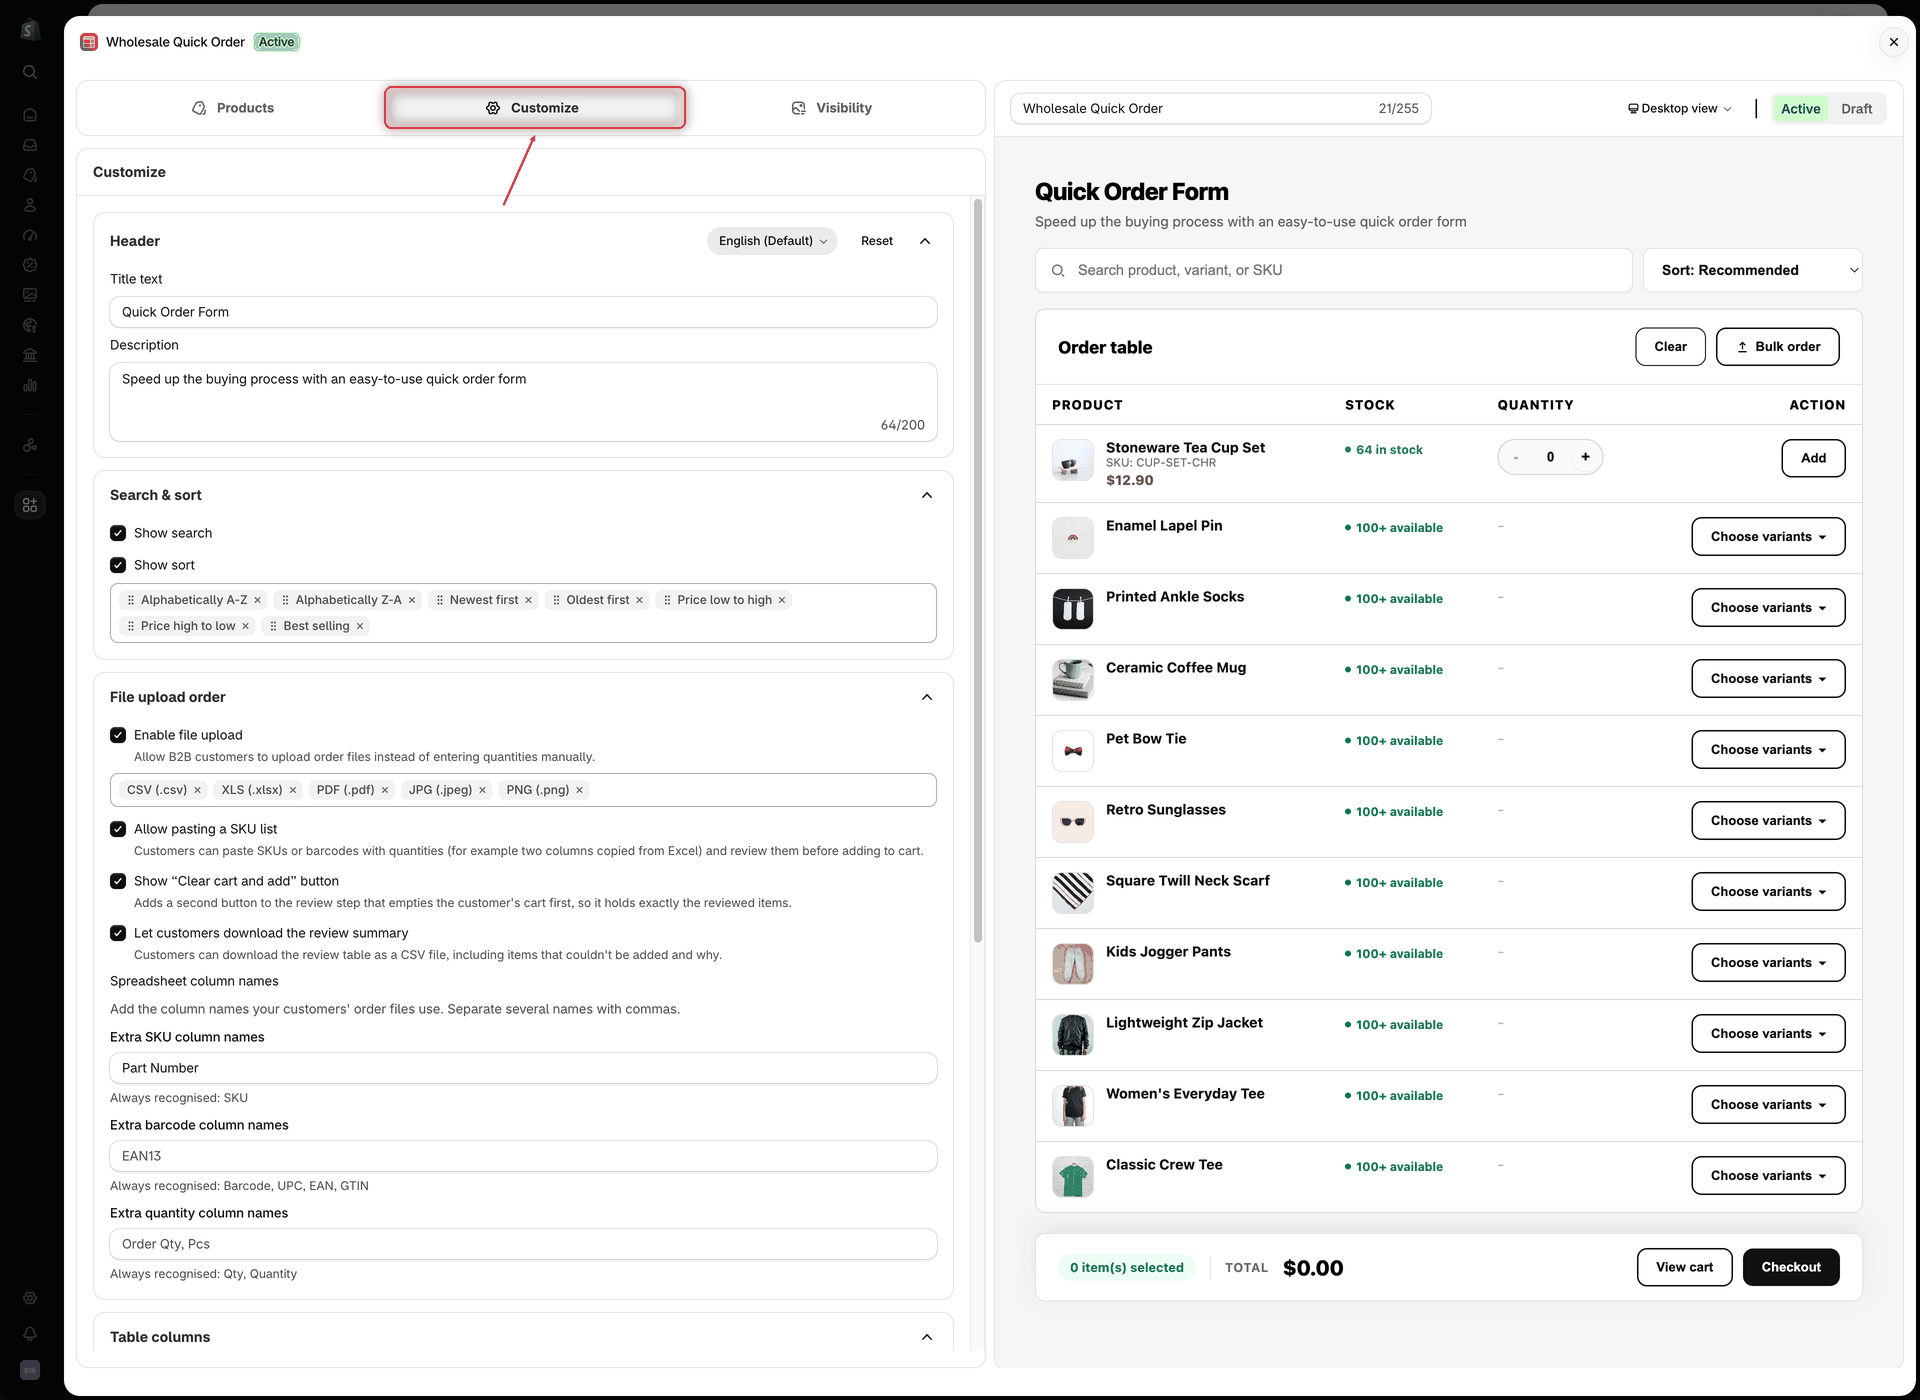Toggle Let customers download the review summary
Image resolution: width=1920 pixels, height=1400 pixels.
coord(118,933)
